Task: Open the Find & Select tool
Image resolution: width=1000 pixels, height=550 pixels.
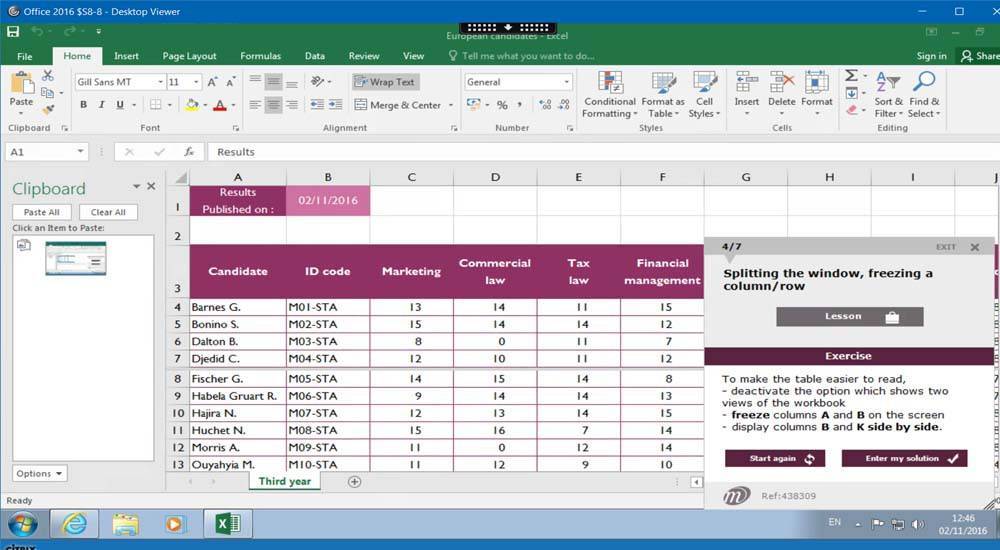Action: [x=923, y=95]
